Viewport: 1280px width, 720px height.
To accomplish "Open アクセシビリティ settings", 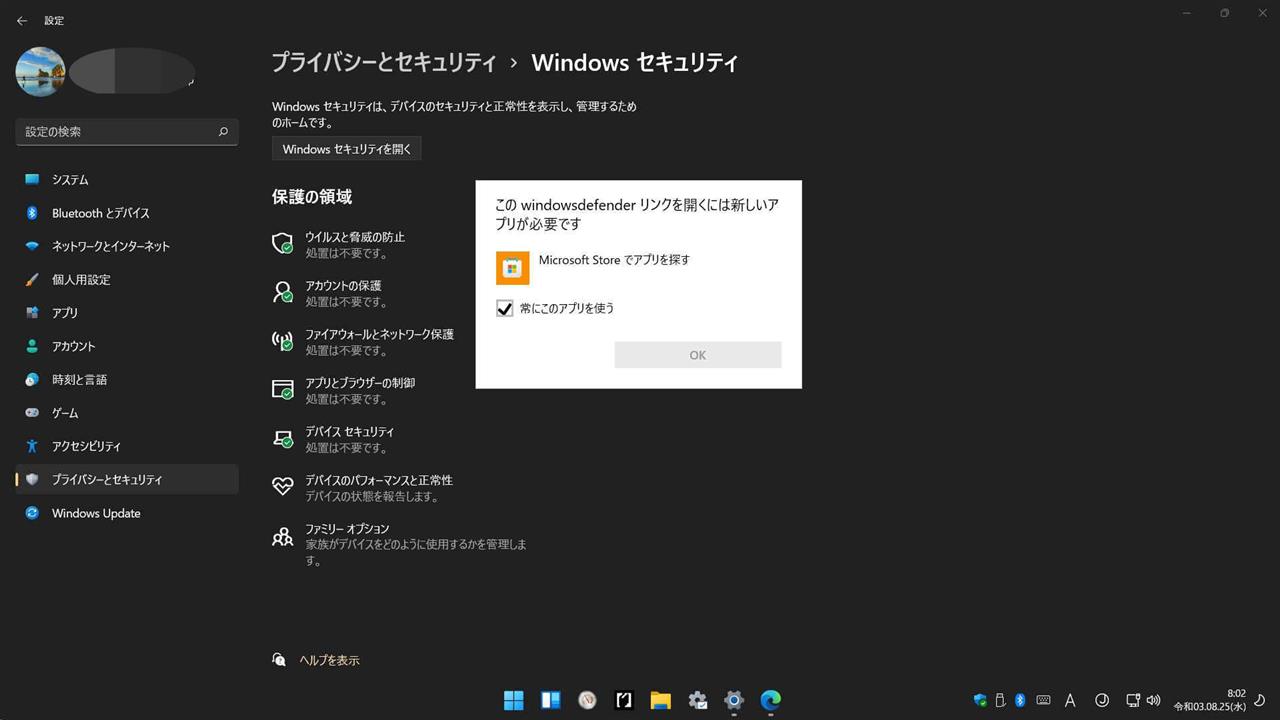I will point(127,446).
